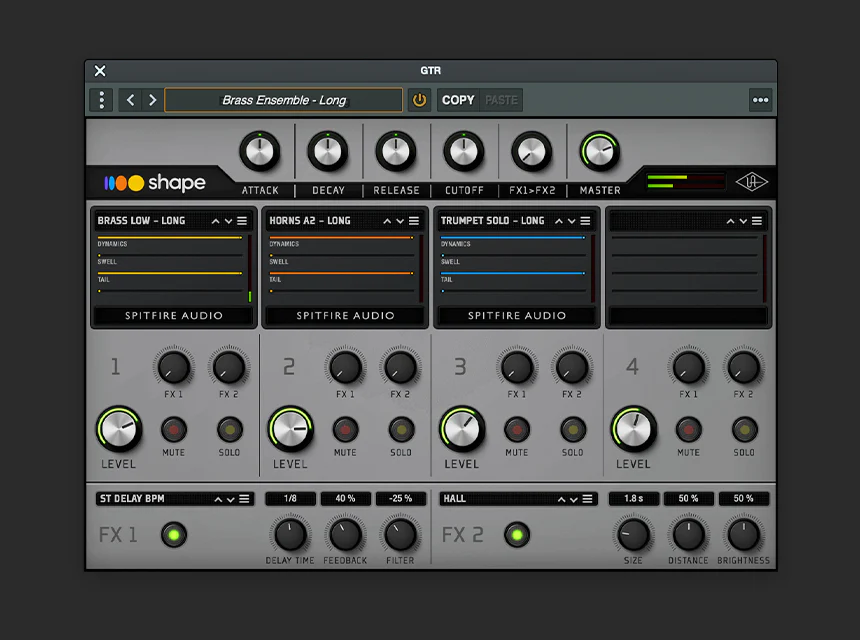860x640 pixels.
Task: Select next effect after ST DELAY BPM
Action: pyautogui.click(x=231, y=499)
